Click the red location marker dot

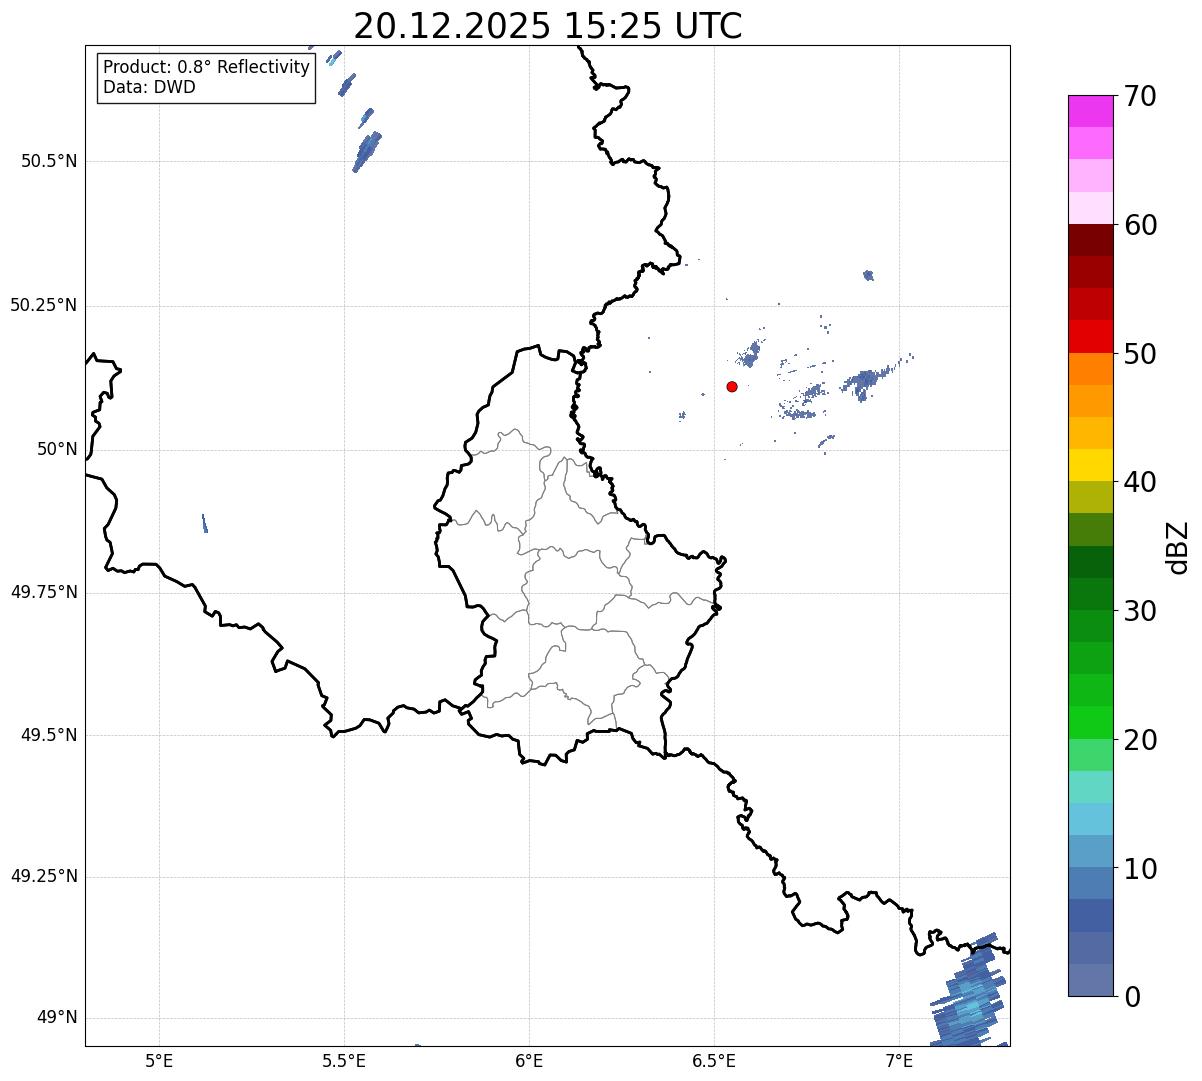(x=732, y=387)
